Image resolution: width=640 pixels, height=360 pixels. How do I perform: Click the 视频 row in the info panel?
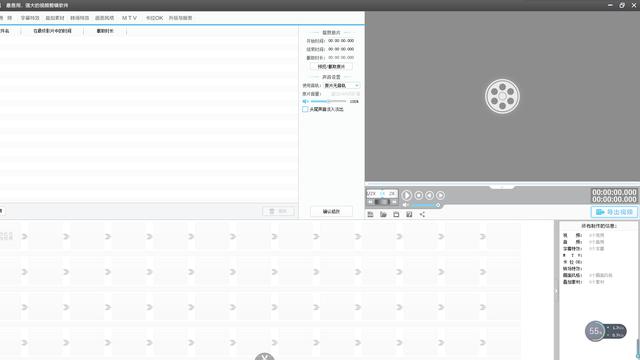coord(584,235)
